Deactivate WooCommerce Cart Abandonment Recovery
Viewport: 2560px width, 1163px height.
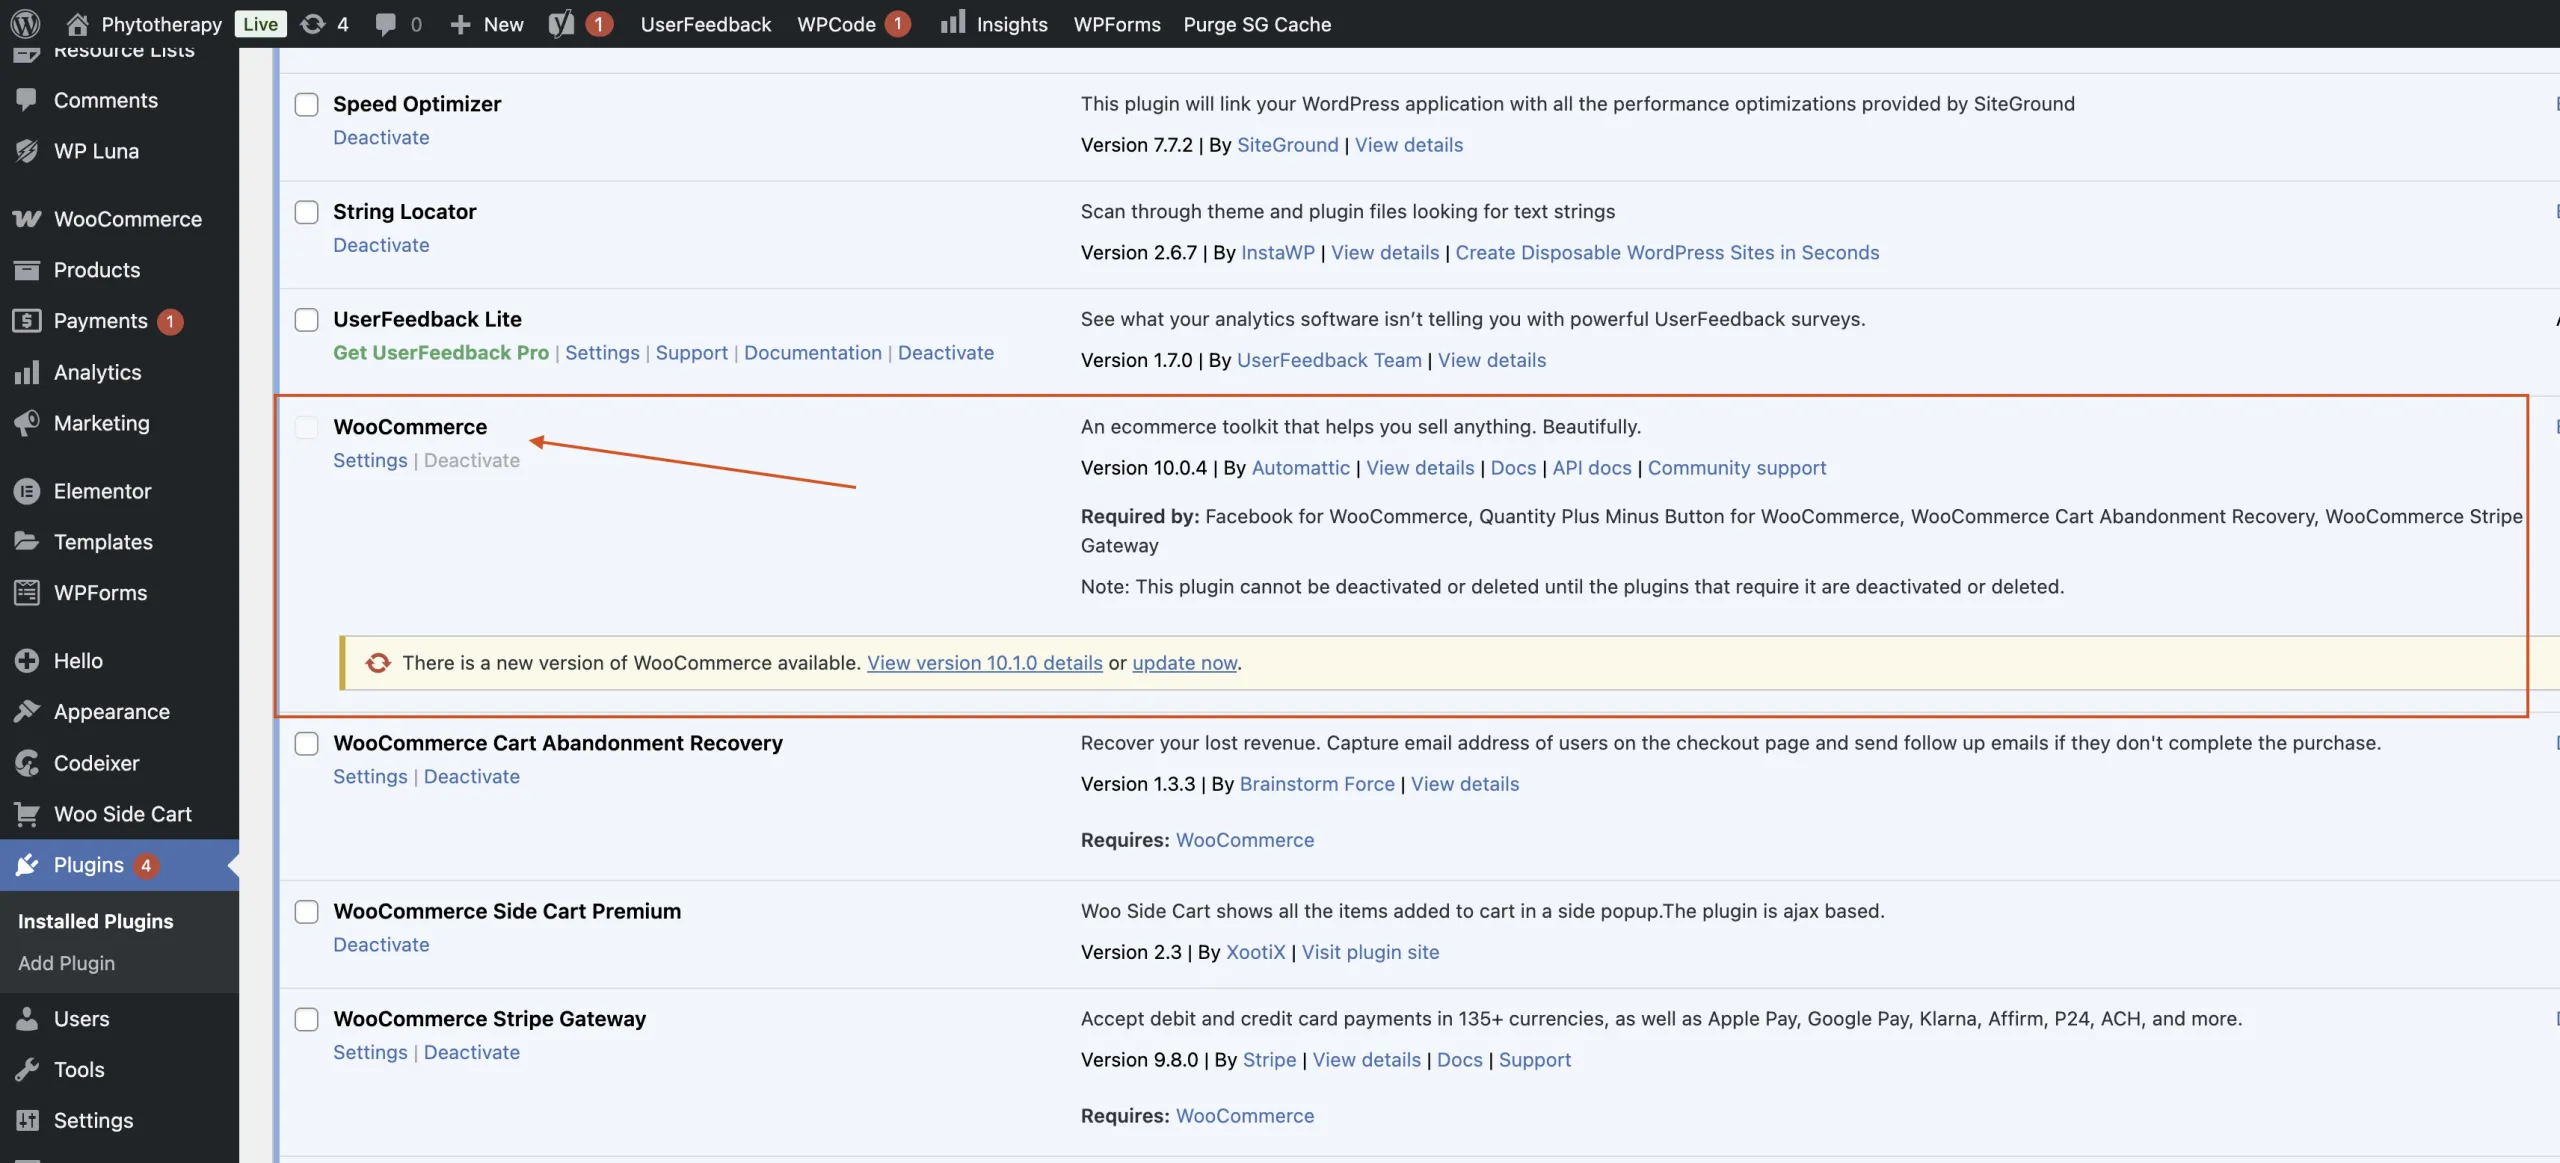point(471,777)
